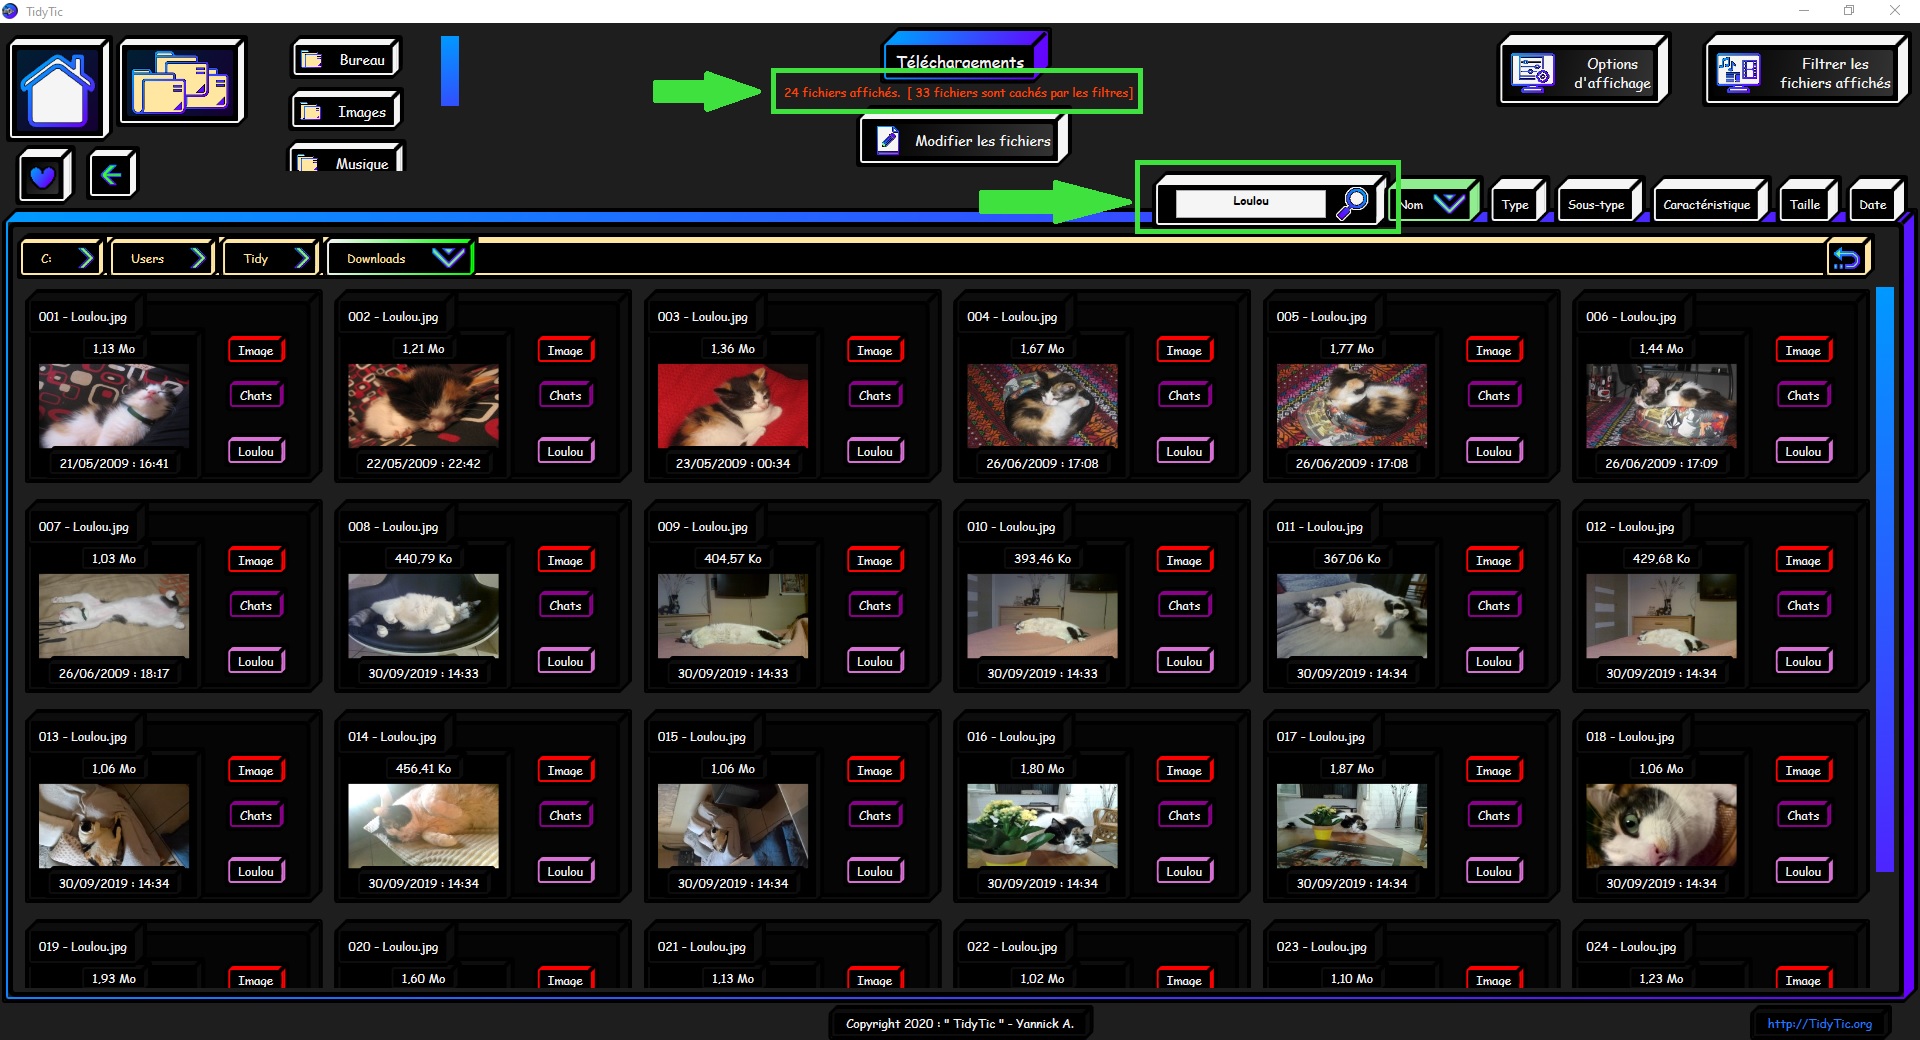Viewport: 1920px width, 1040px height.
Task: Click Image tag on 006 - Loulou.jpg
Action: (x=1803, y=351)
